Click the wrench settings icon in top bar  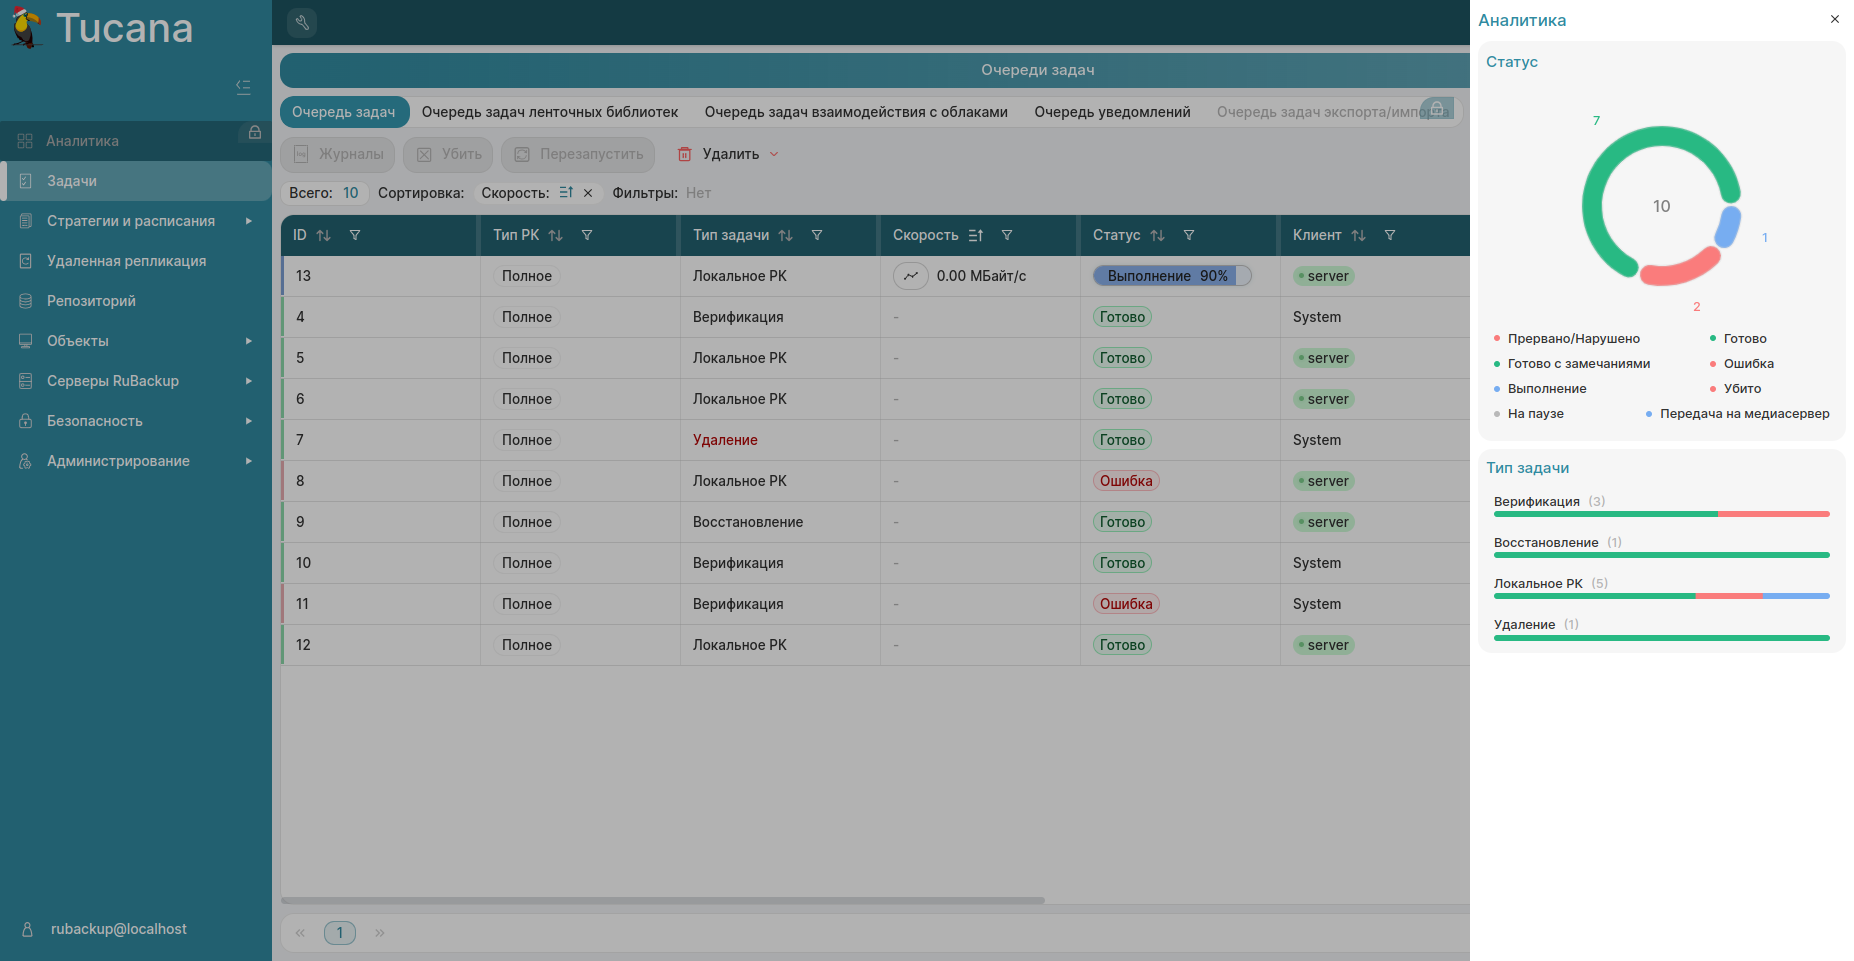[x=302, y=22]
